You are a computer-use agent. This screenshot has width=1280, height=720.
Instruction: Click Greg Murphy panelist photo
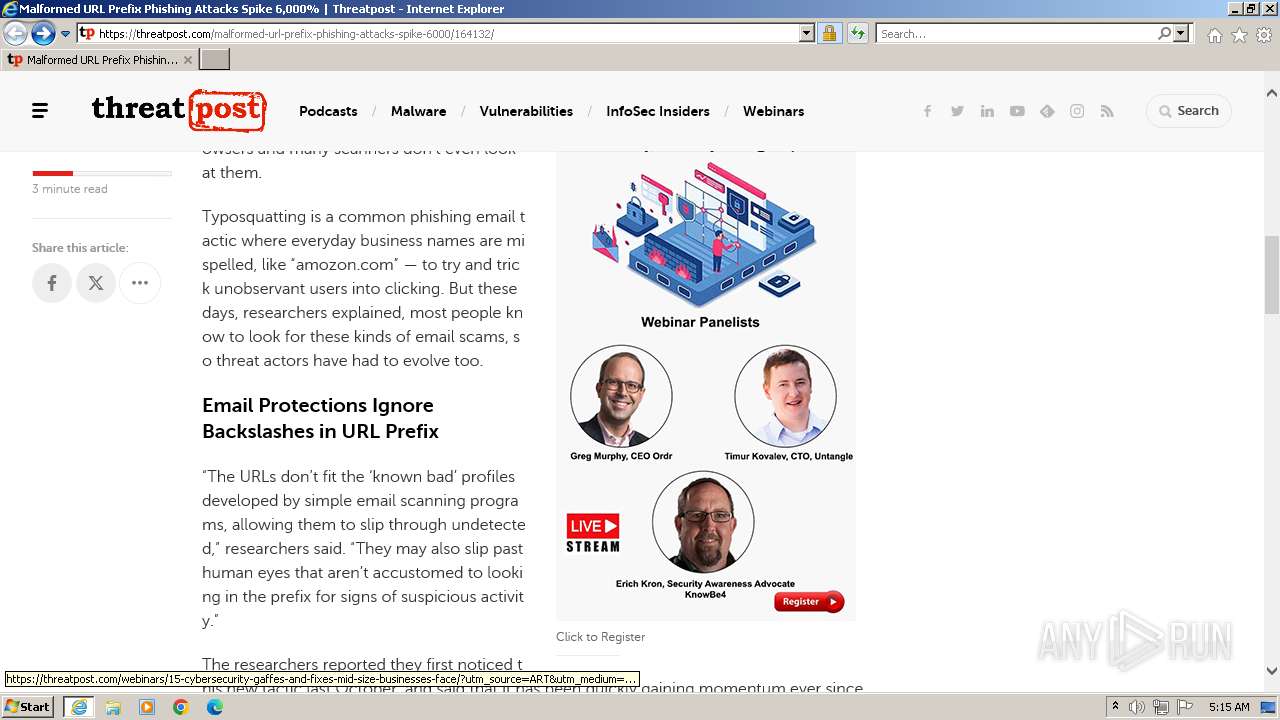[621, 397]
